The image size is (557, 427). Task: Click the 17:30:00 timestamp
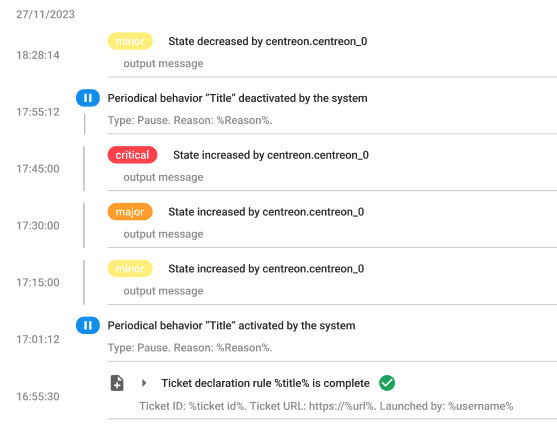point(38,226)
